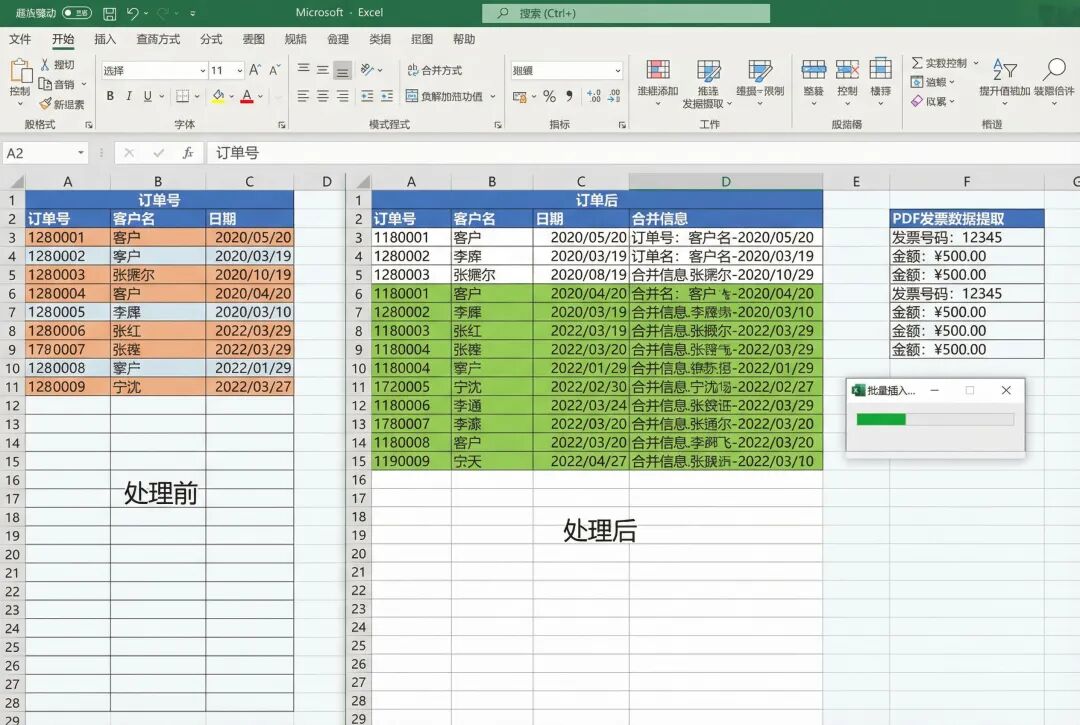The image size is (1080, 725).
Task: Open the 帮助 ribbon tab
Action: [x=464, y=39]
